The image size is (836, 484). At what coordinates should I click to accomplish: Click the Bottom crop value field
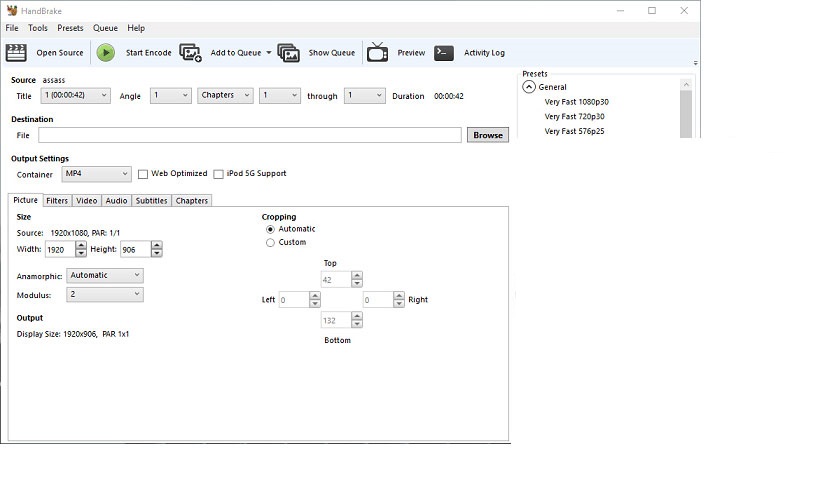336,320
